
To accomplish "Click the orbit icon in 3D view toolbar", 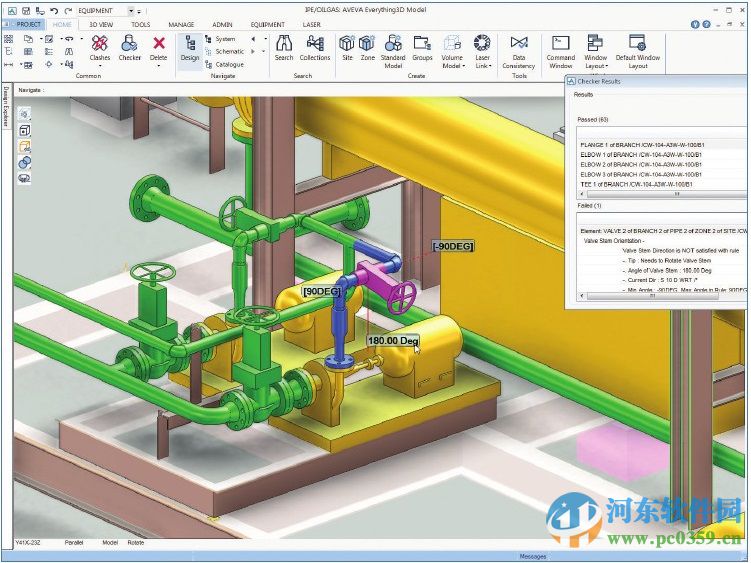I will pos(24,178).
